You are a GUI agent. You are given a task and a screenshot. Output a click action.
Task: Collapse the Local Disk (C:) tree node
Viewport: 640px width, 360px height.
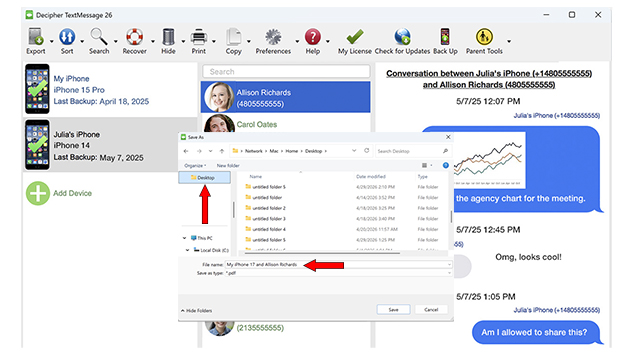(x=187, y=250)
